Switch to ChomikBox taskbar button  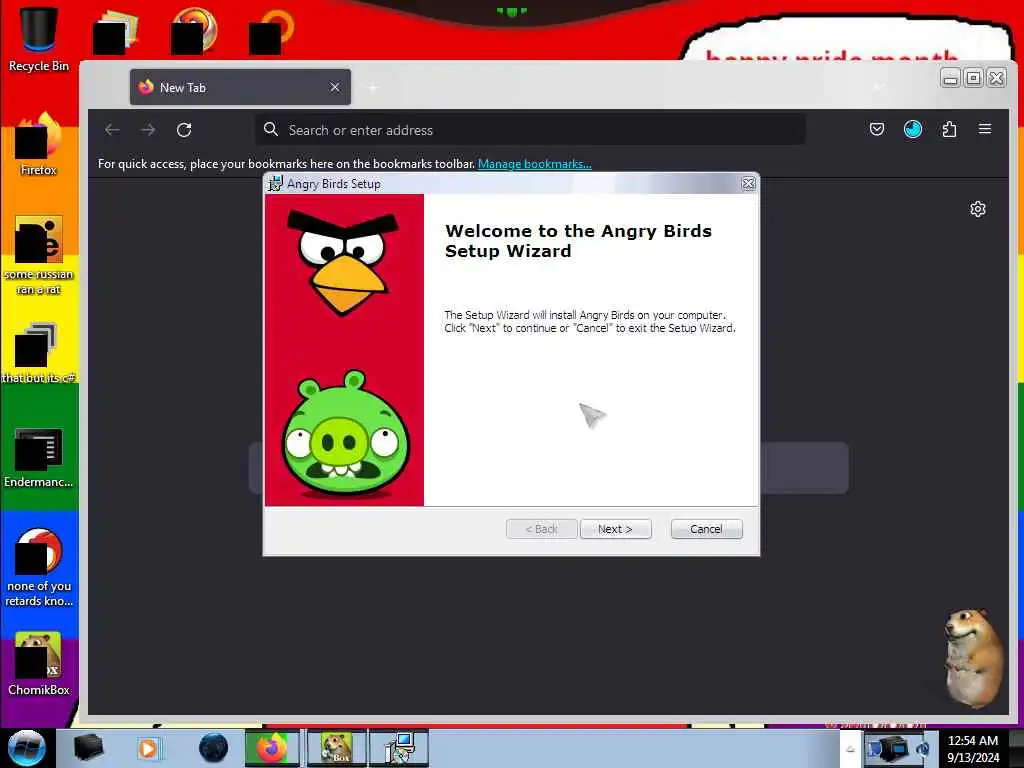pos(336,748)
